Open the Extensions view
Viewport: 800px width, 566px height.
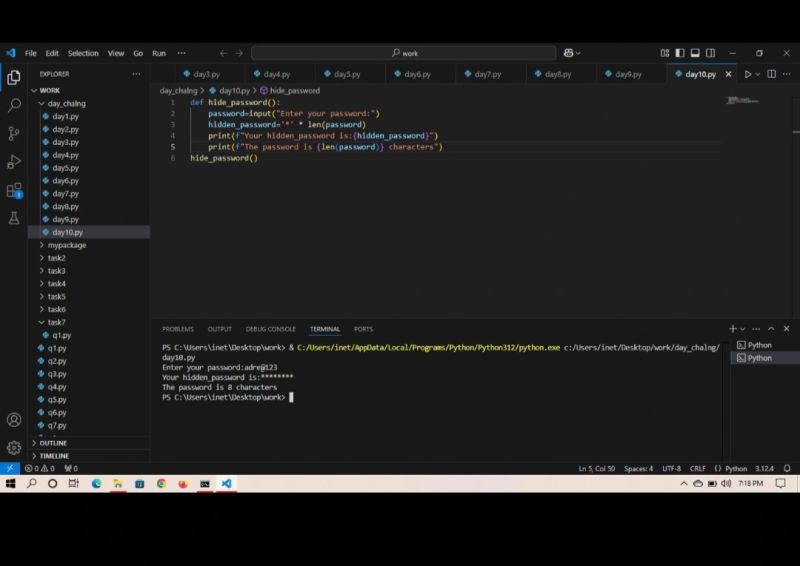coord(14,190)
